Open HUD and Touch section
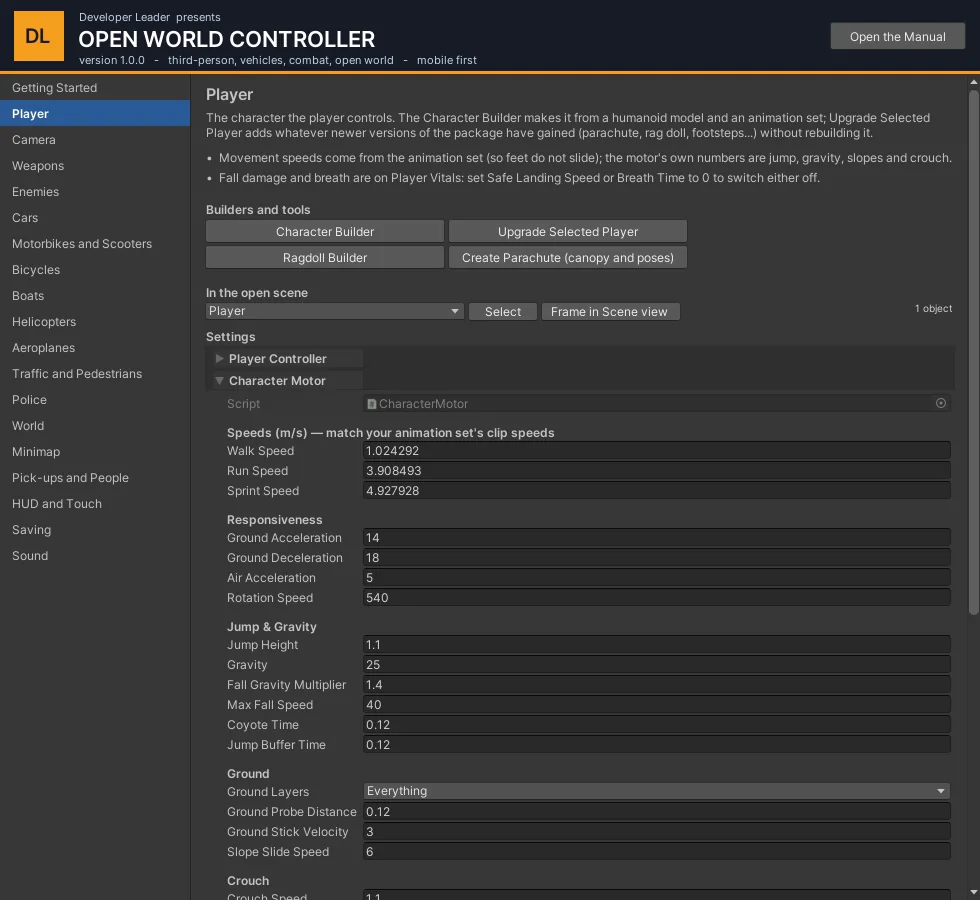 [x=95, y=504]
